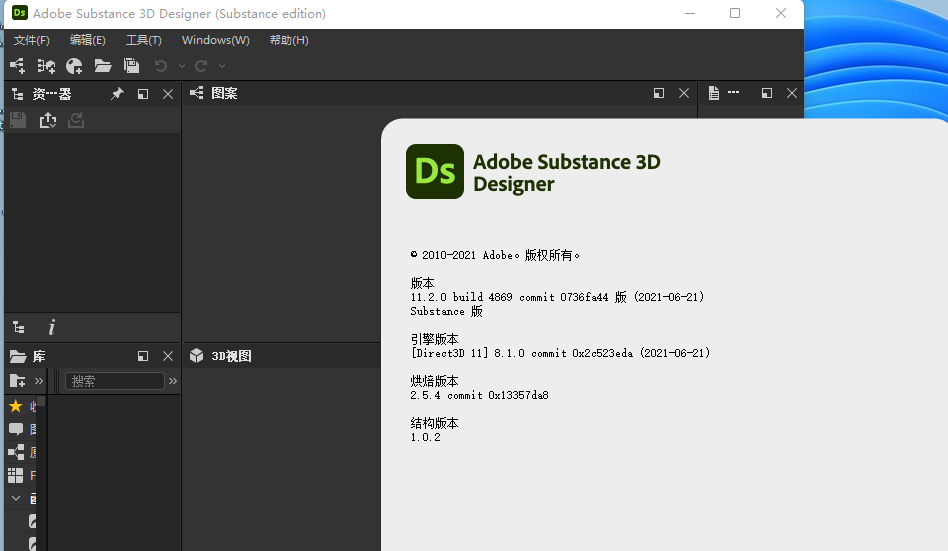Click the '2010-2021 Adobe' copyright line

click(495, 255)
